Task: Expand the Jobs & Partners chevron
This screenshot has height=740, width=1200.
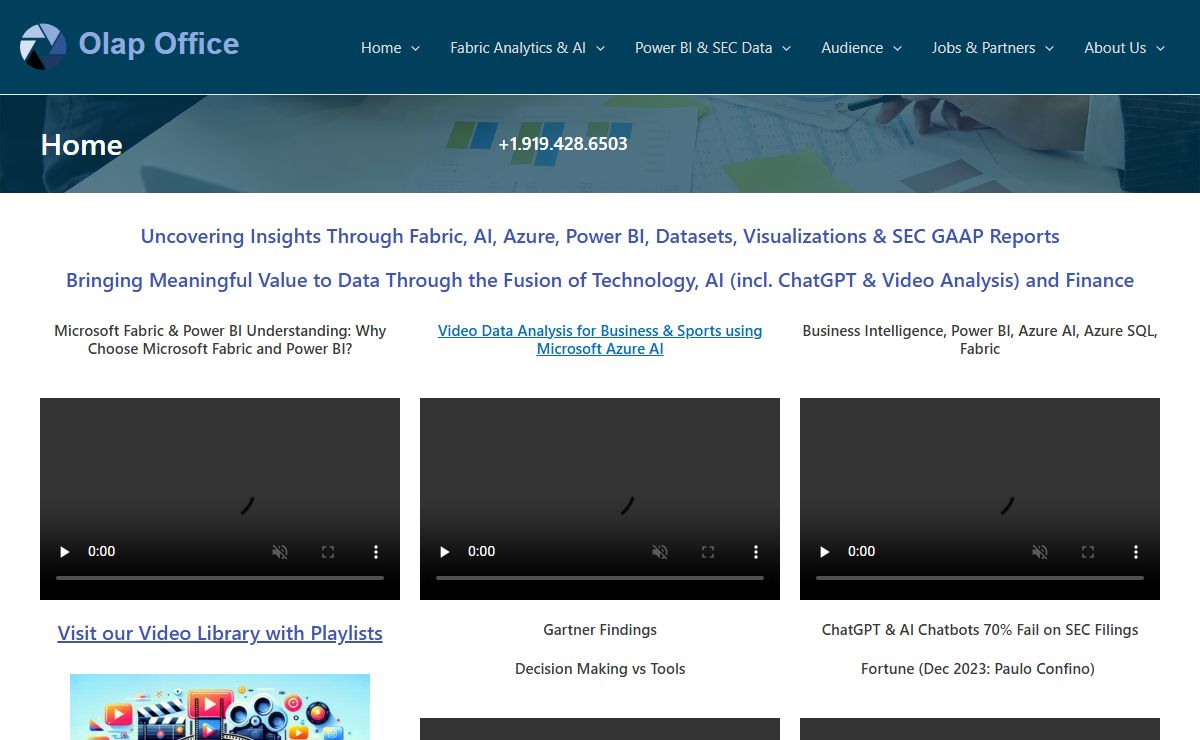Action: tap(1049, 48)
